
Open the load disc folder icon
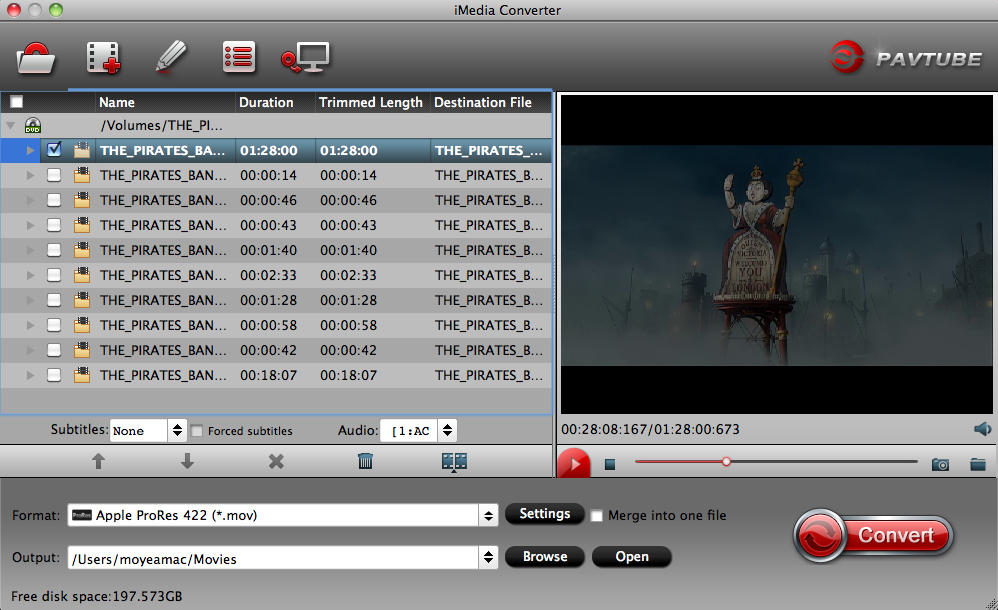(x=36, y=58)
